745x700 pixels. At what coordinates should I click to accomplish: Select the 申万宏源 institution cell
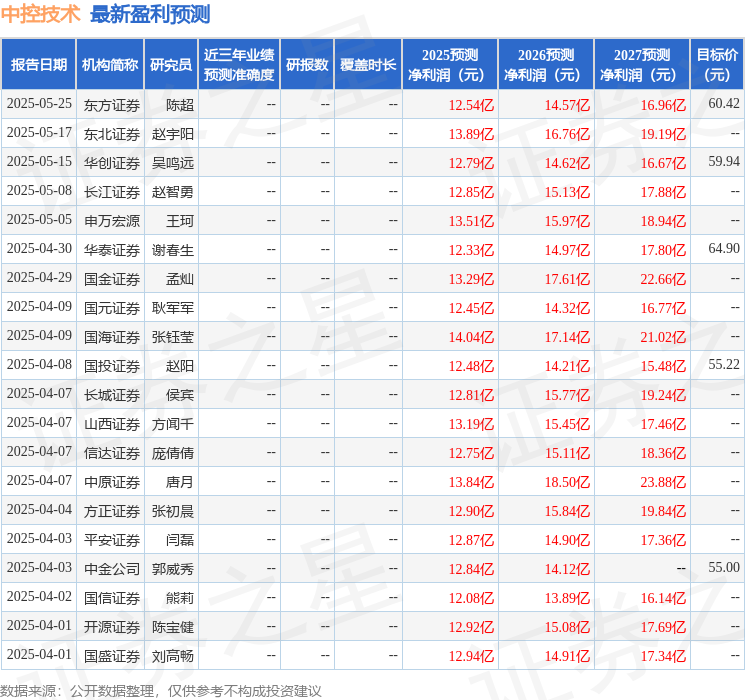tap(112, 221)
